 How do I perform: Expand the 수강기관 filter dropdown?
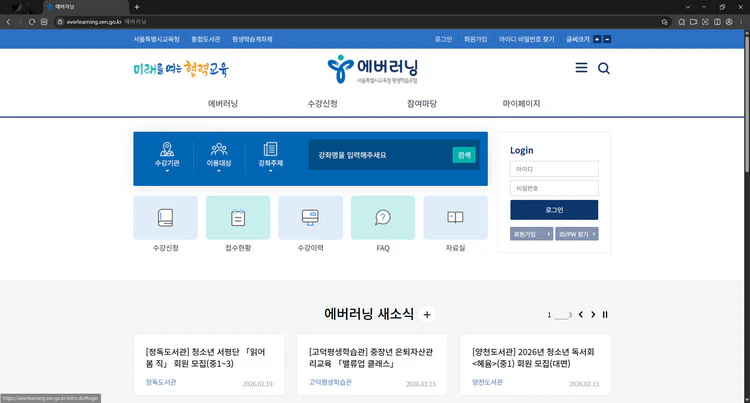tap(166, 157)
